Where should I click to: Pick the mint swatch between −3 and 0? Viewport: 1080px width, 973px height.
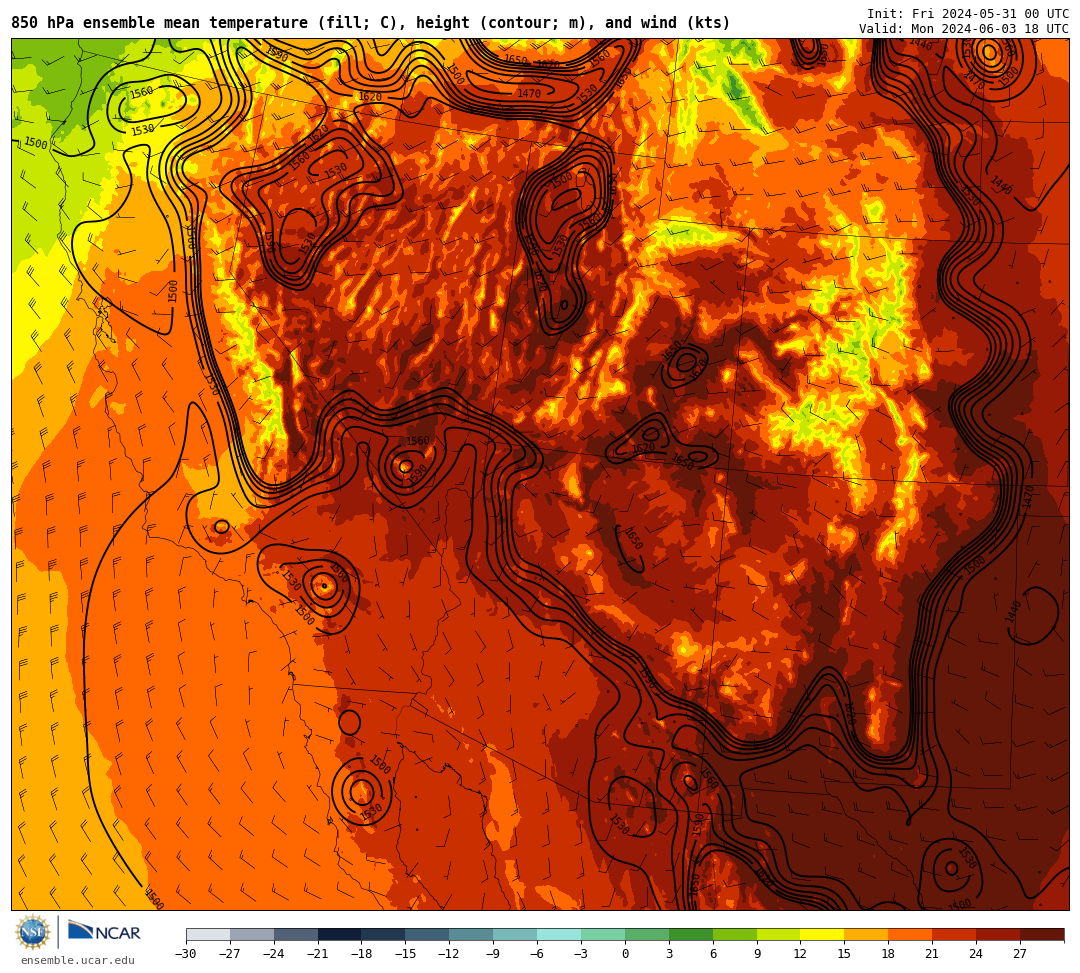click(603, 934)
